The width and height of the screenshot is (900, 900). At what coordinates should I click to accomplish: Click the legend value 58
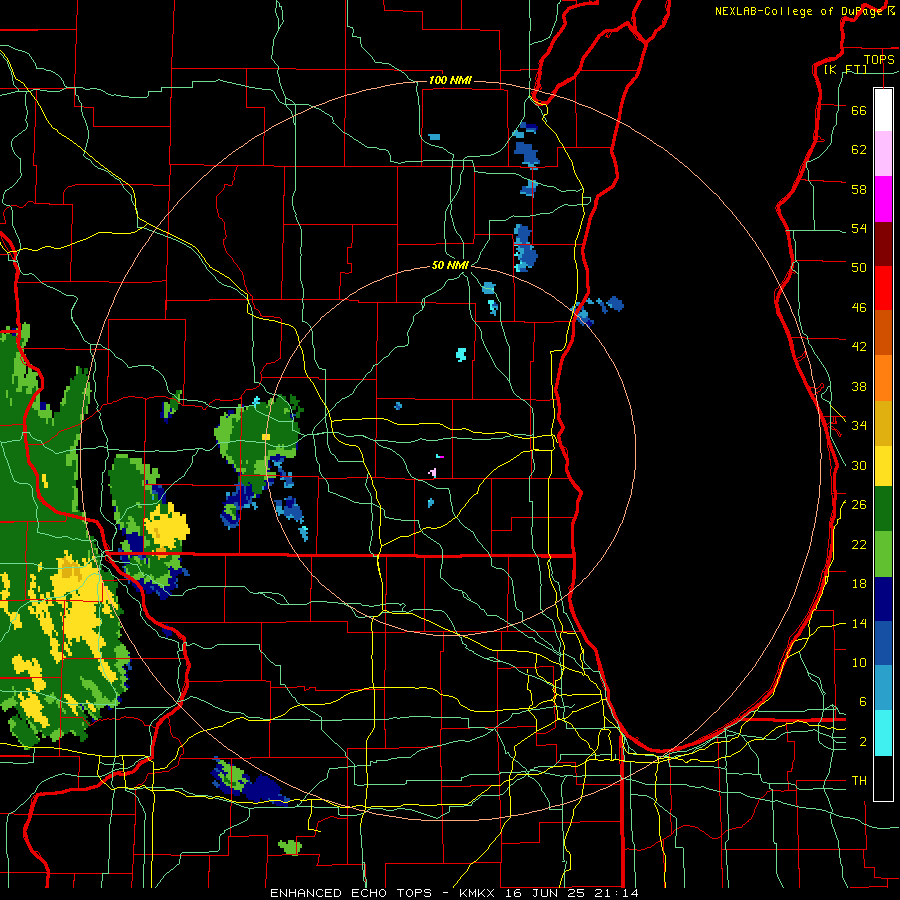point(859,189)
